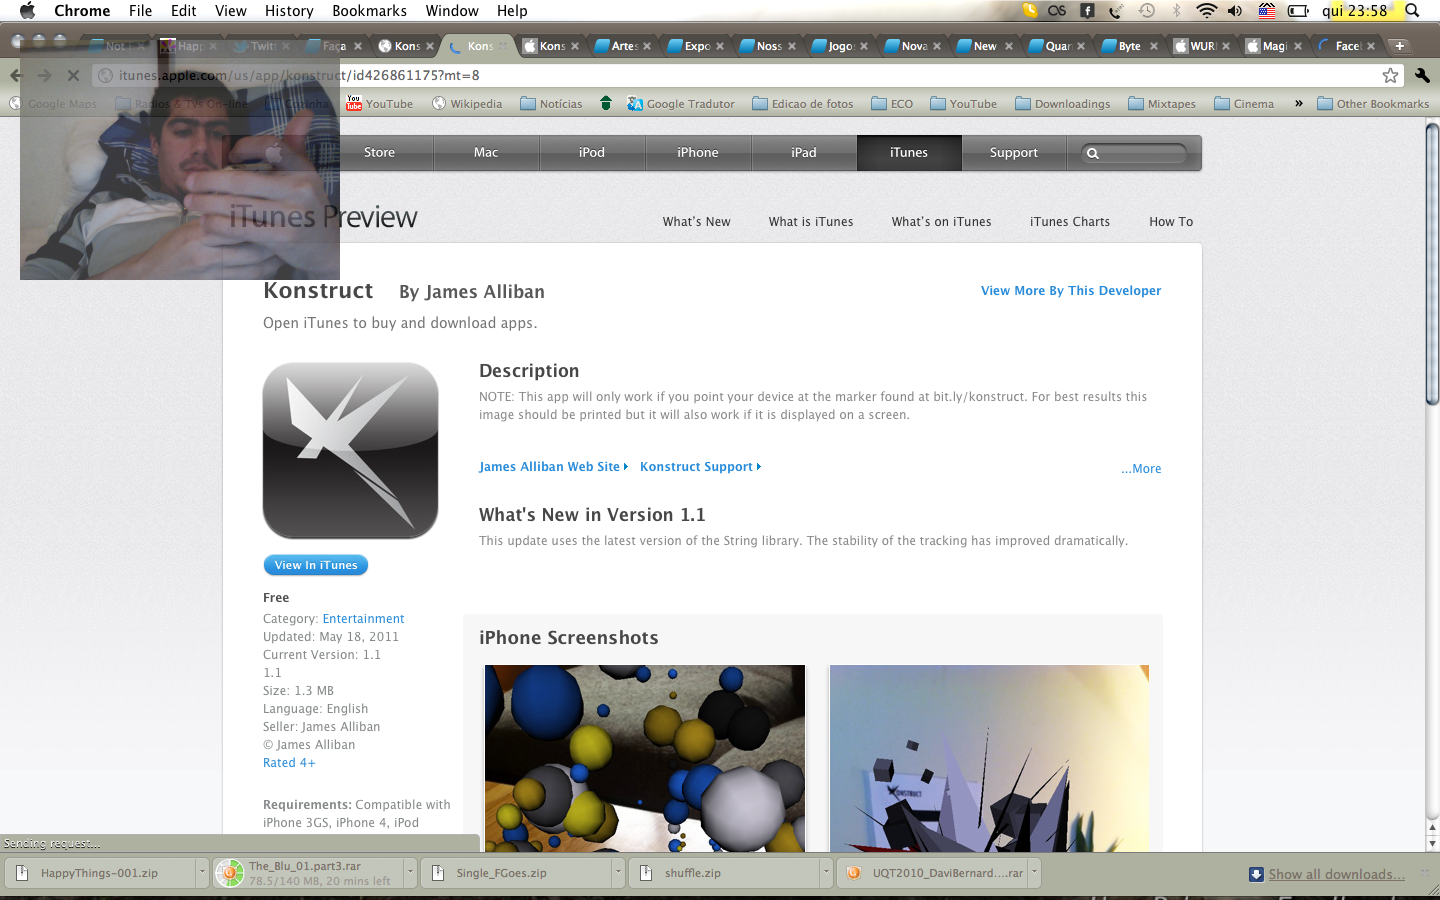Open View More By This Developer
1440x900 pixels.
point(1071,291)
